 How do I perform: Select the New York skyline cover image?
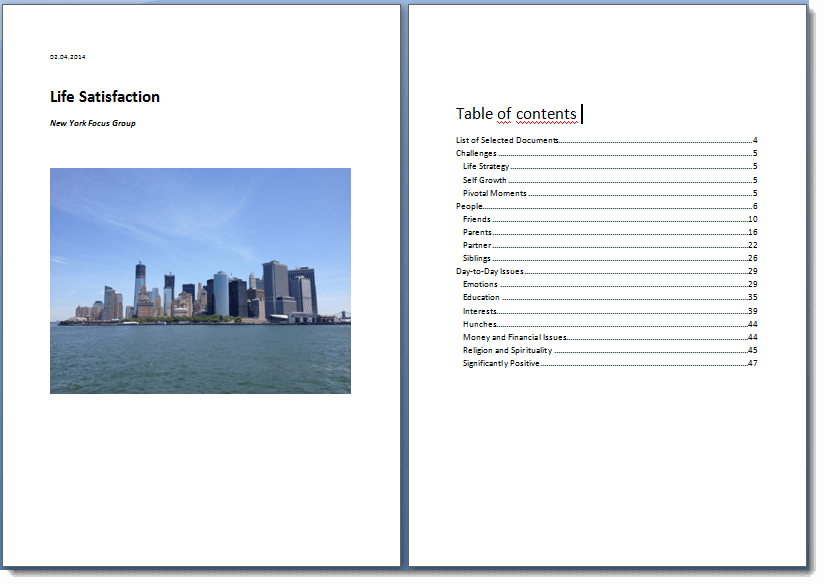pos(200,281)
